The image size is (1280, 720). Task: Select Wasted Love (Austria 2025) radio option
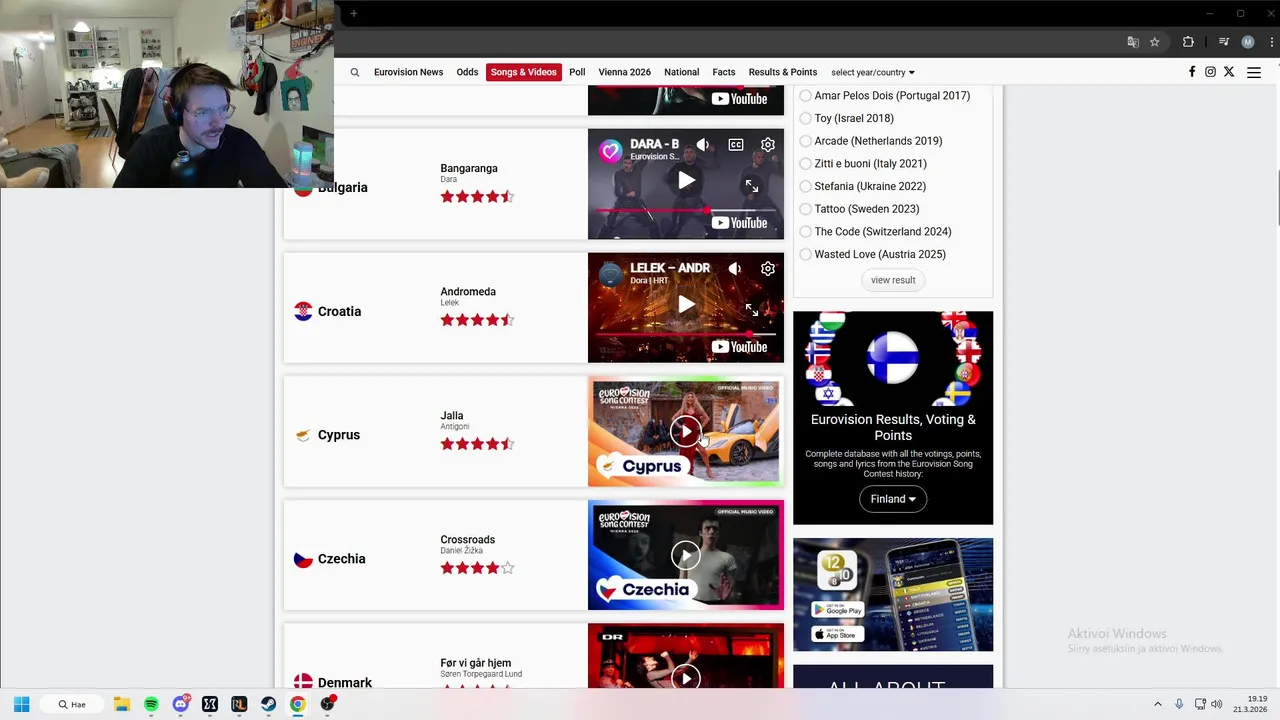tap(806, 254)
